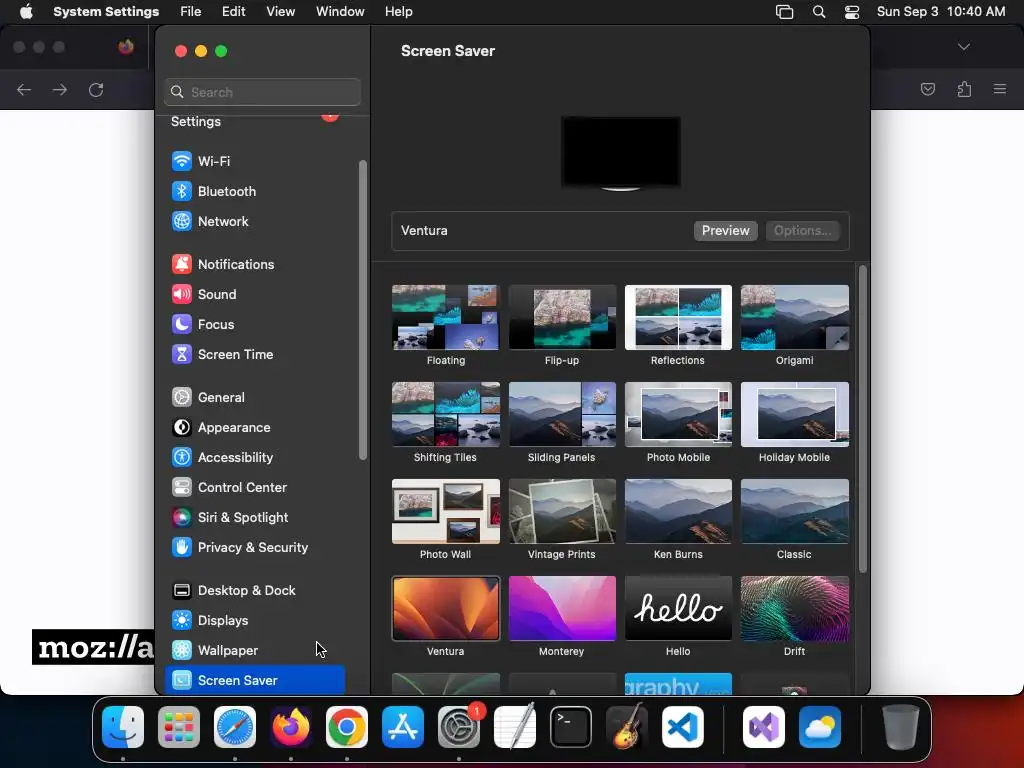Open the Help menu
1024x768 pixels.
click(398, 12)
